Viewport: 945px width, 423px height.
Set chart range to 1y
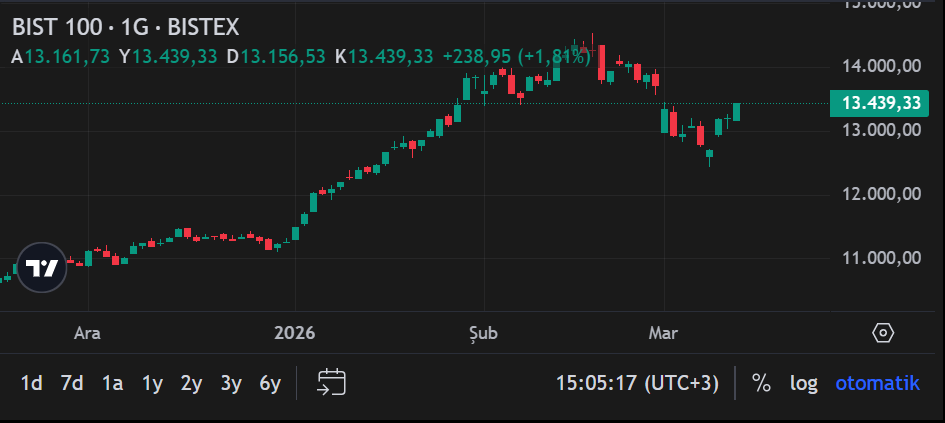pos(152,383)
